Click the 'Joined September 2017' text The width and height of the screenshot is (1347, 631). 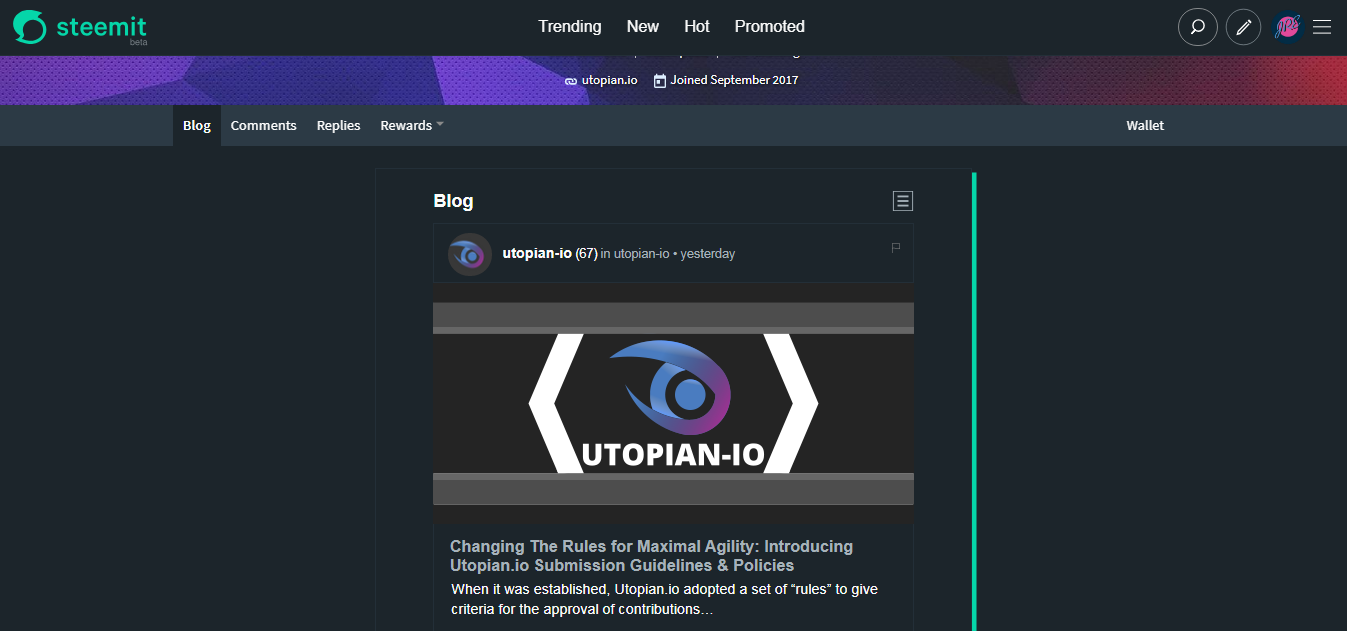pyautogui.click(x=735, y=80)
